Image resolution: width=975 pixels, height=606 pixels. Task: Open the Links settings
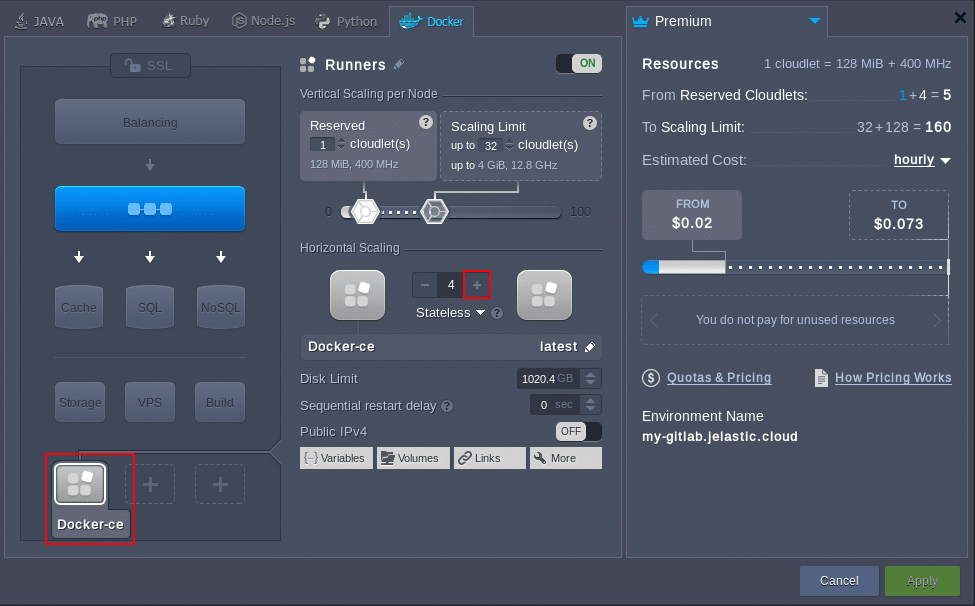click(x=490, y=458)
